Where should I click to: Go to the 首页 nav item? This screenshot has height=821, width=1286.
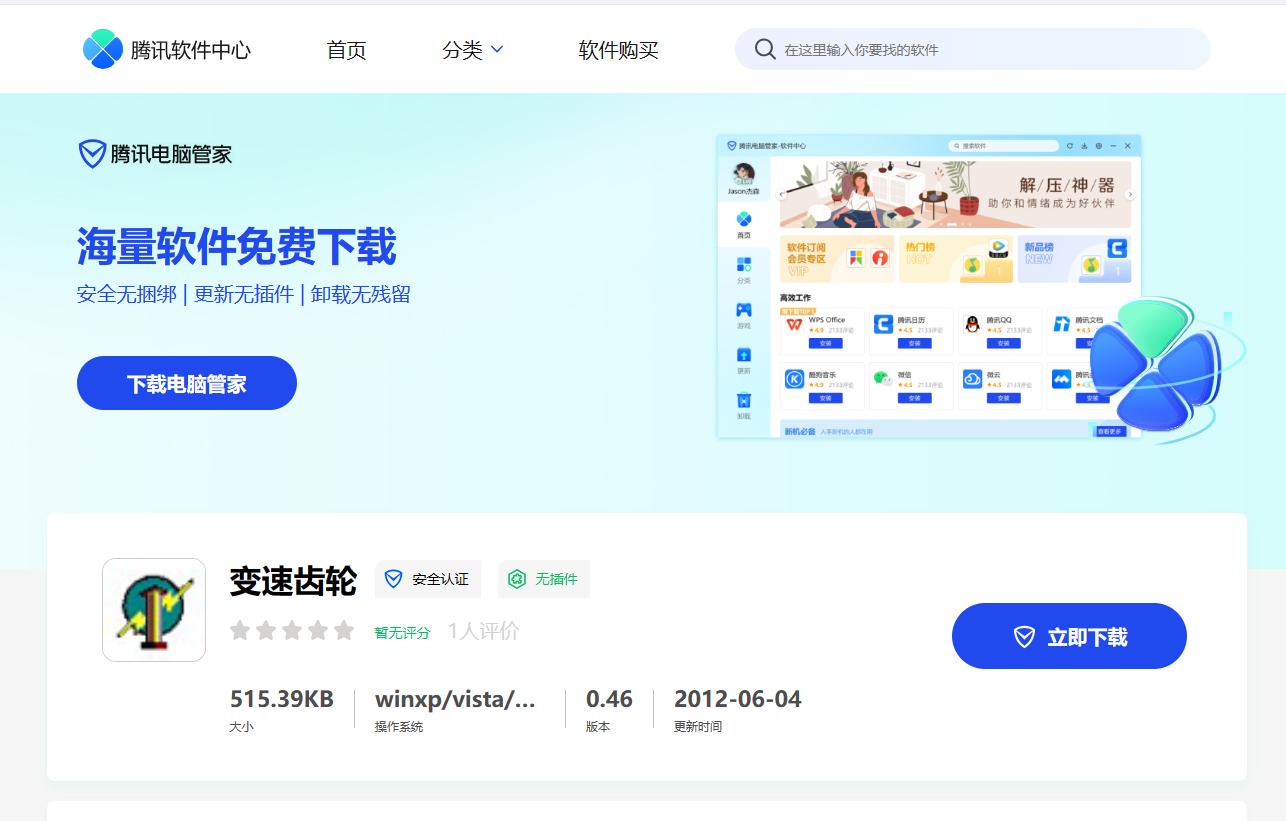click(347, 49)
